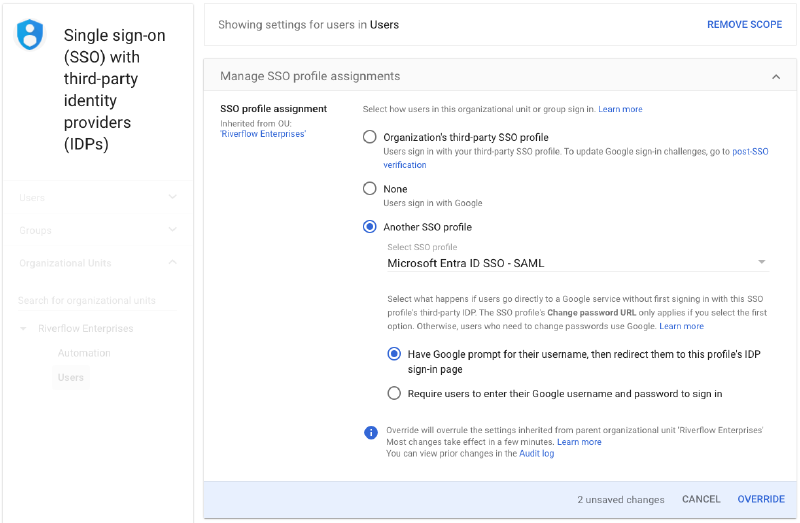The image size is (800, 523).
Task: Collapse Riverflow Enterprises tree arrow
Action: (x=23, y=329)
